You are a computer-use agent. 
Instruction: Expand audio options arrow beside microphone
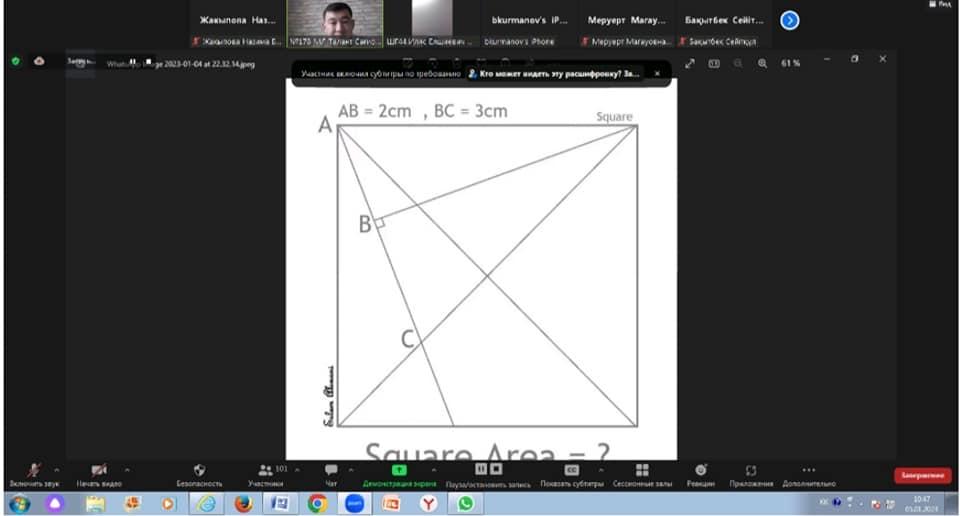click(x=56, y=468)
